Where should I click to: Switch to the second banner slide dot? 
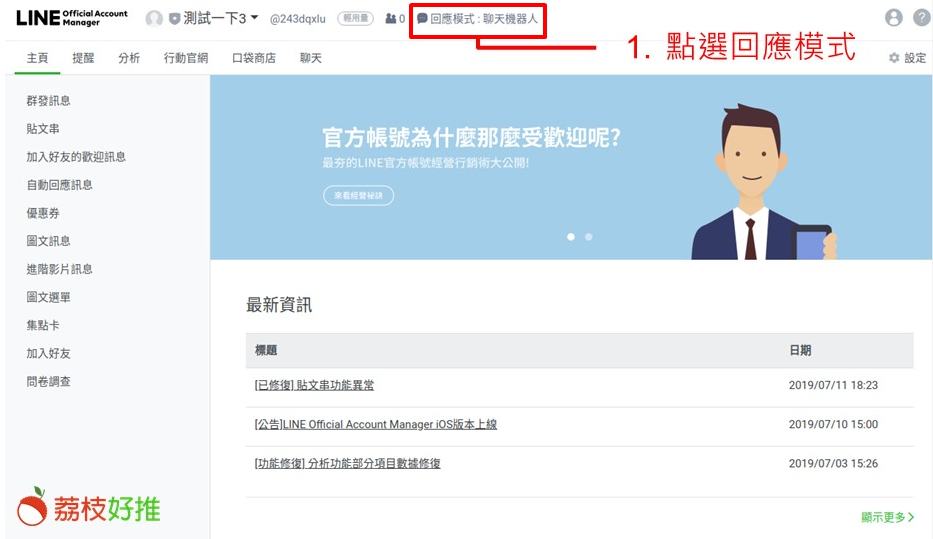pos(588,237)
